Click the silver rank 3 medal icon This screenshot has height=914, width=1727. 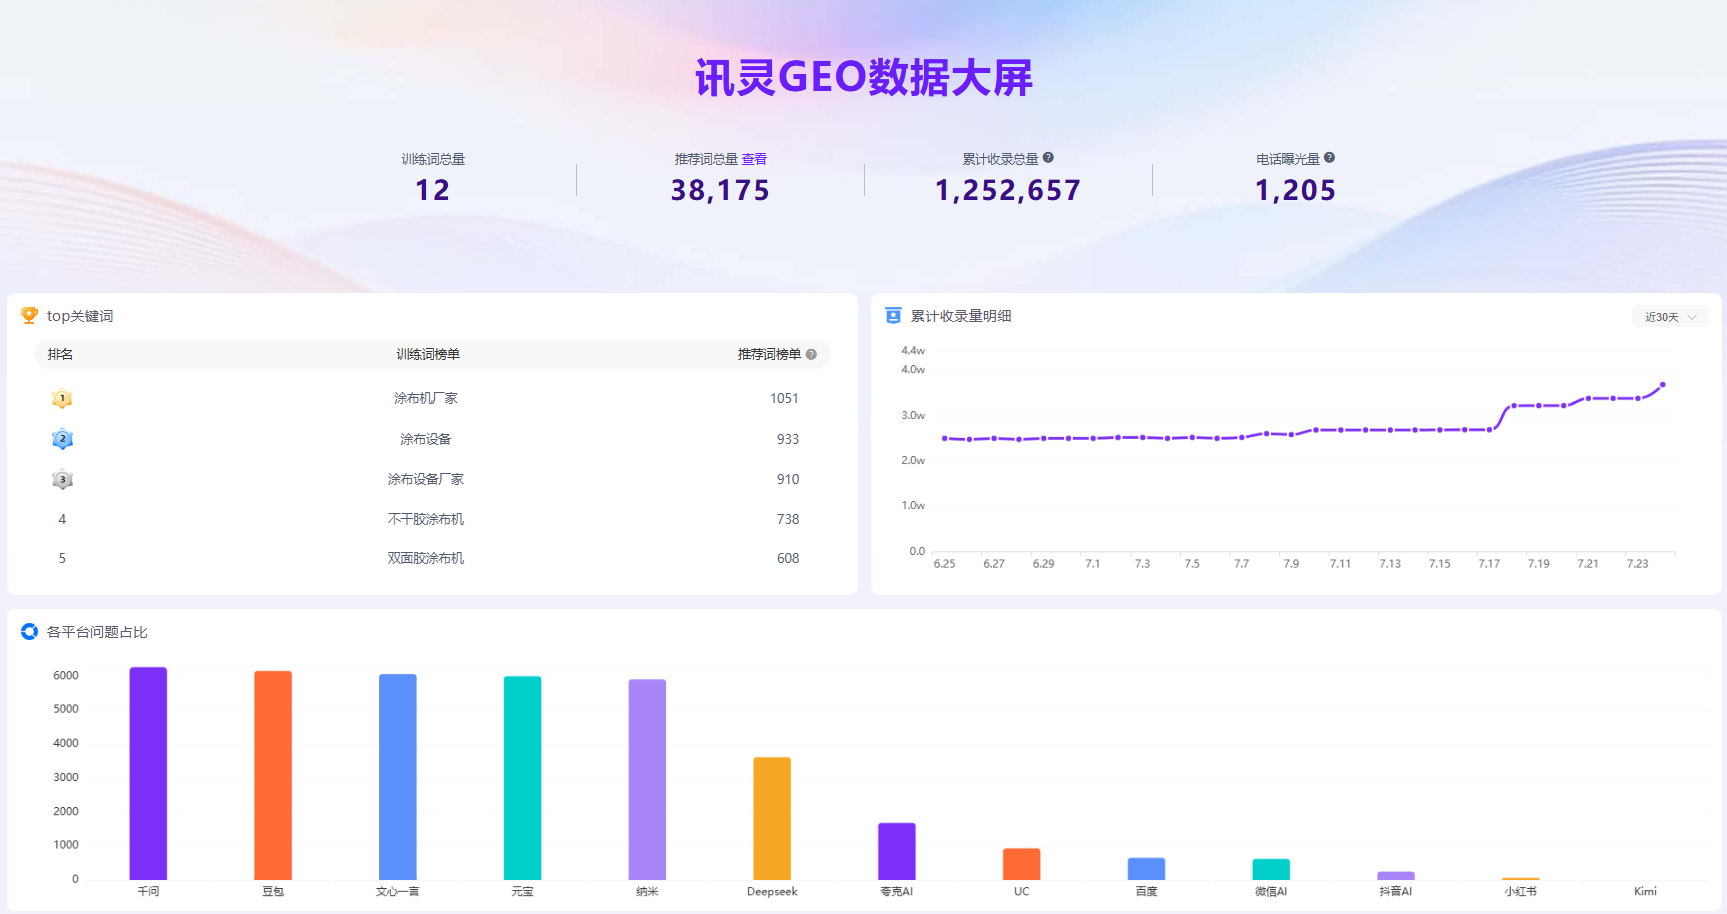click(x=62, y=480)
